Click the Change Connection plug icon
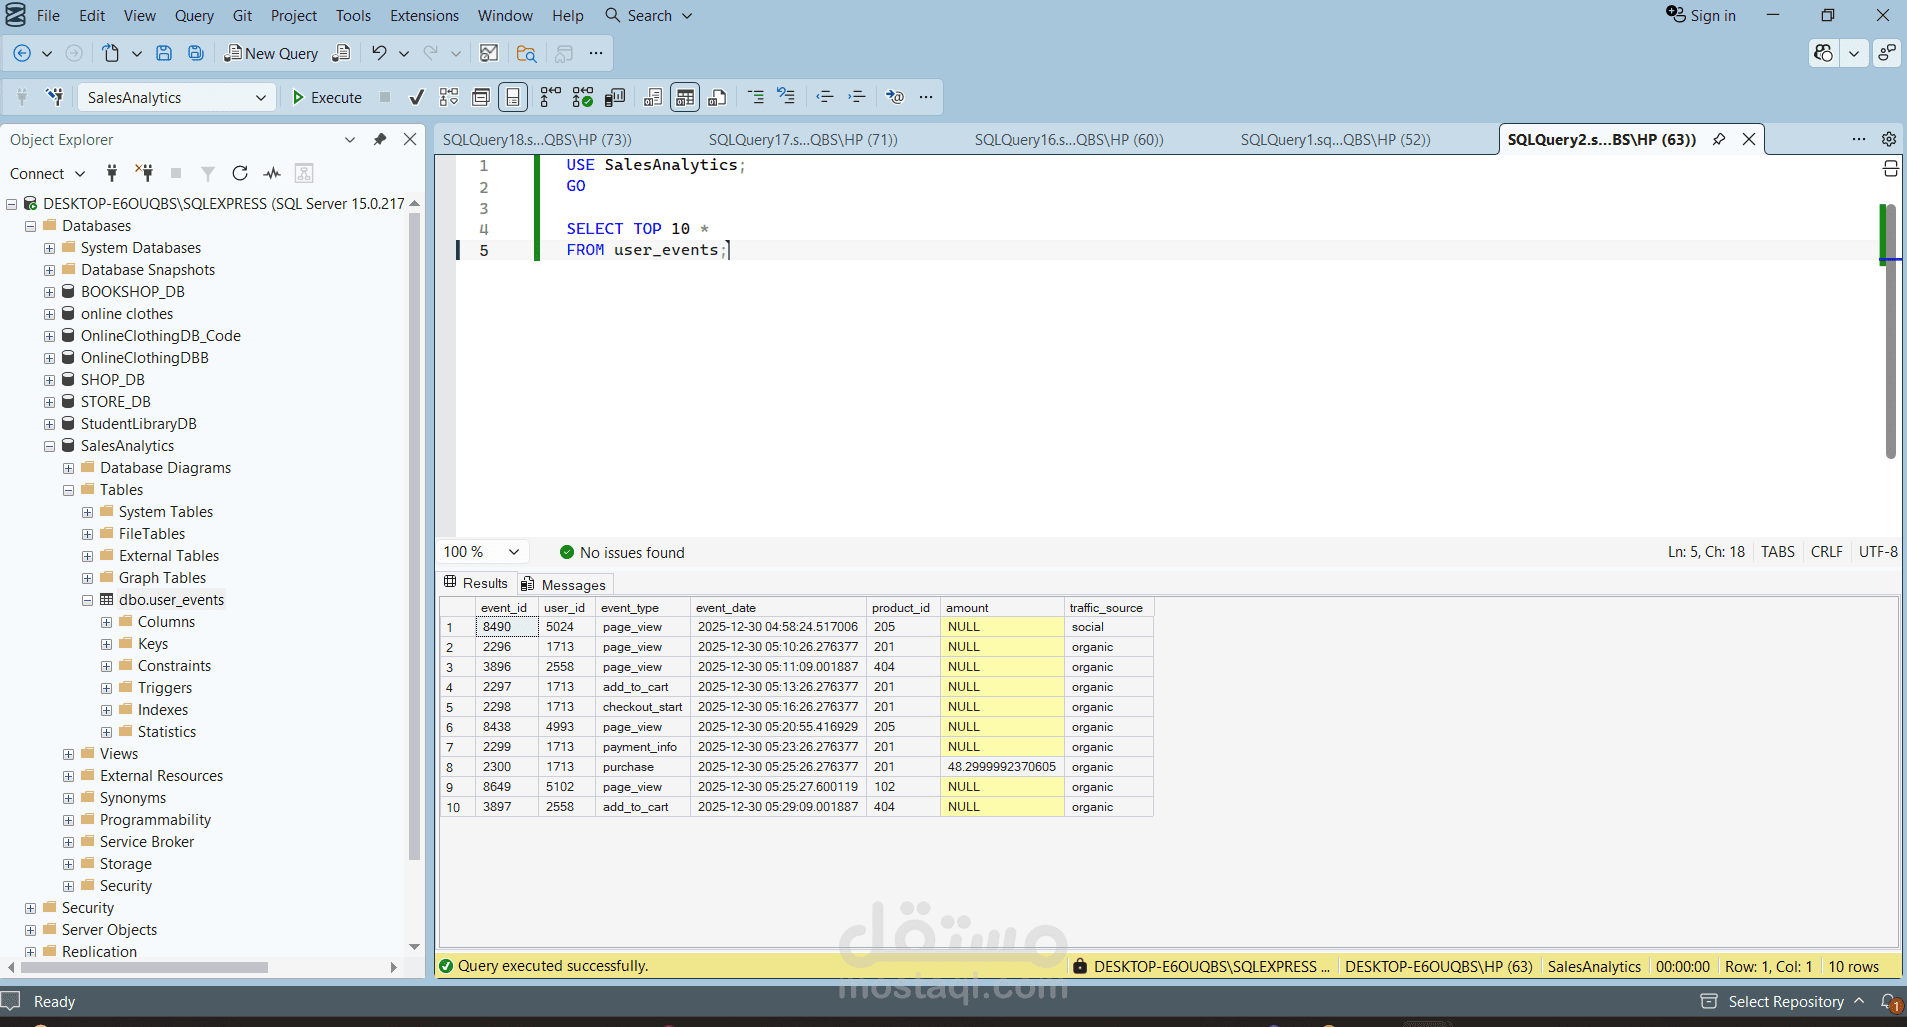This screenshot has width=1907, height=1027. pyautogui.click(x=55, y=97)
